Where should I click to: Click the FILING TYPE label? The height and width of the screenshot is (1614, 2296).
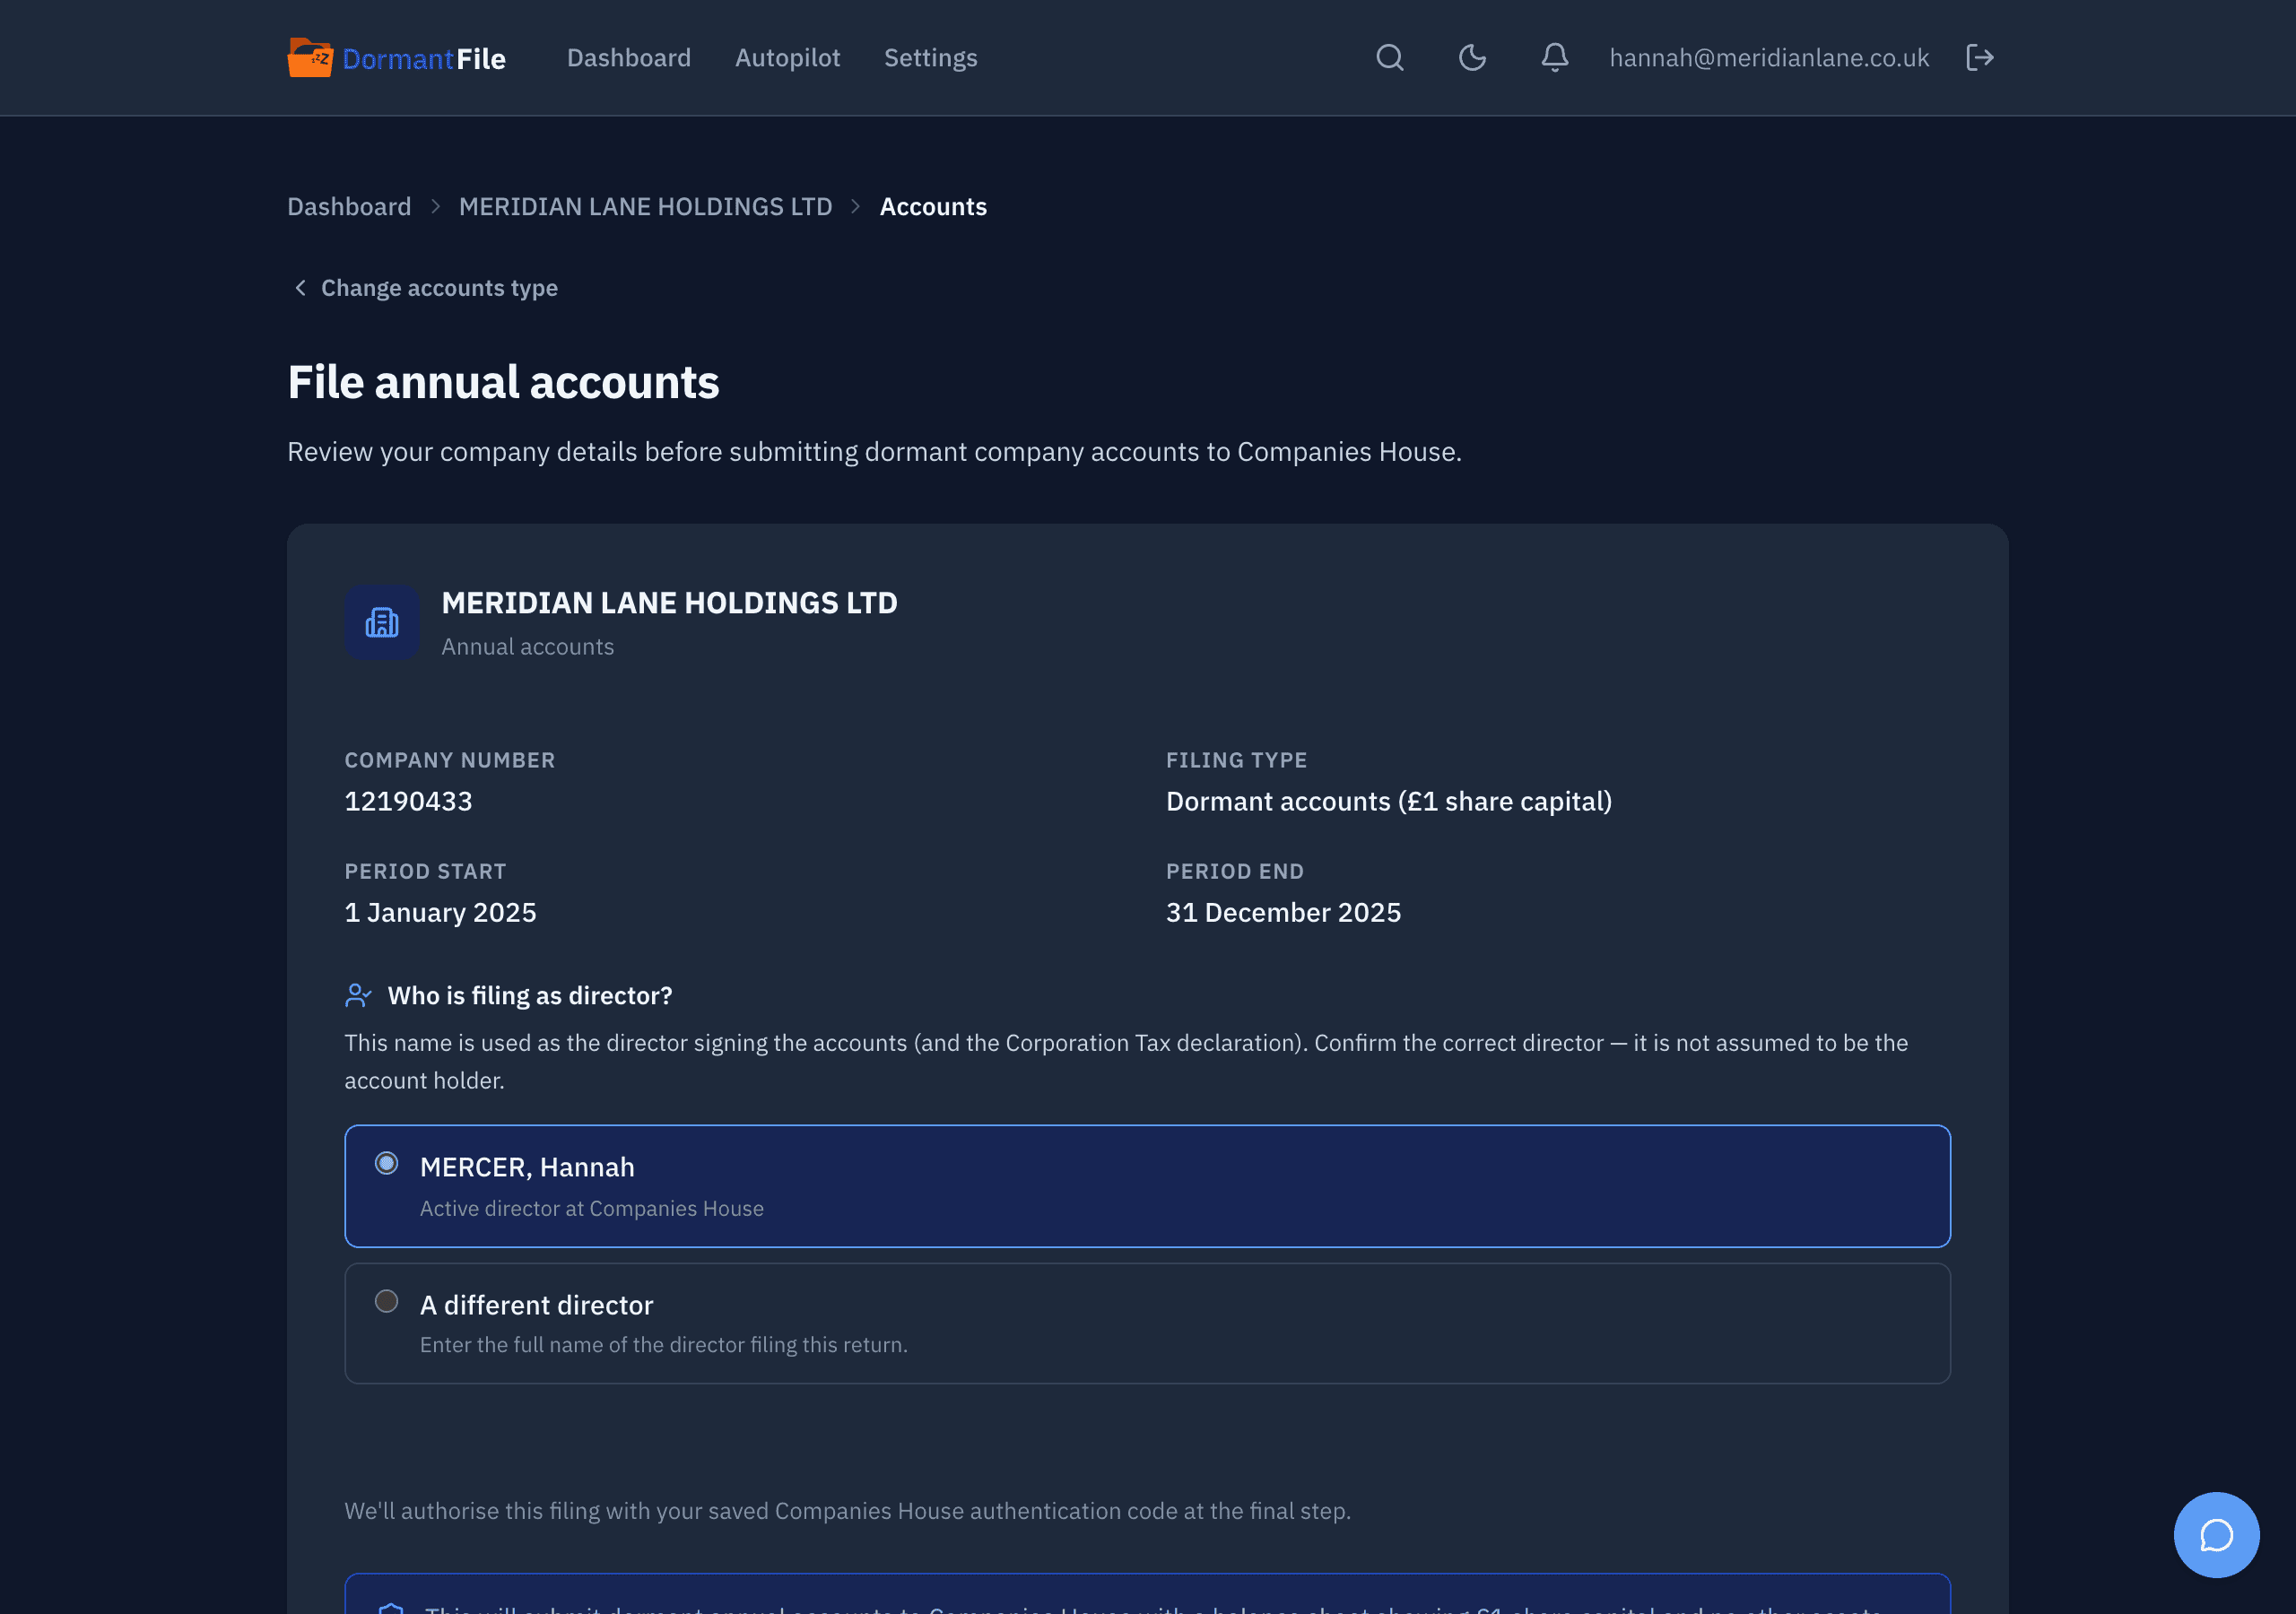point(1236,760)
